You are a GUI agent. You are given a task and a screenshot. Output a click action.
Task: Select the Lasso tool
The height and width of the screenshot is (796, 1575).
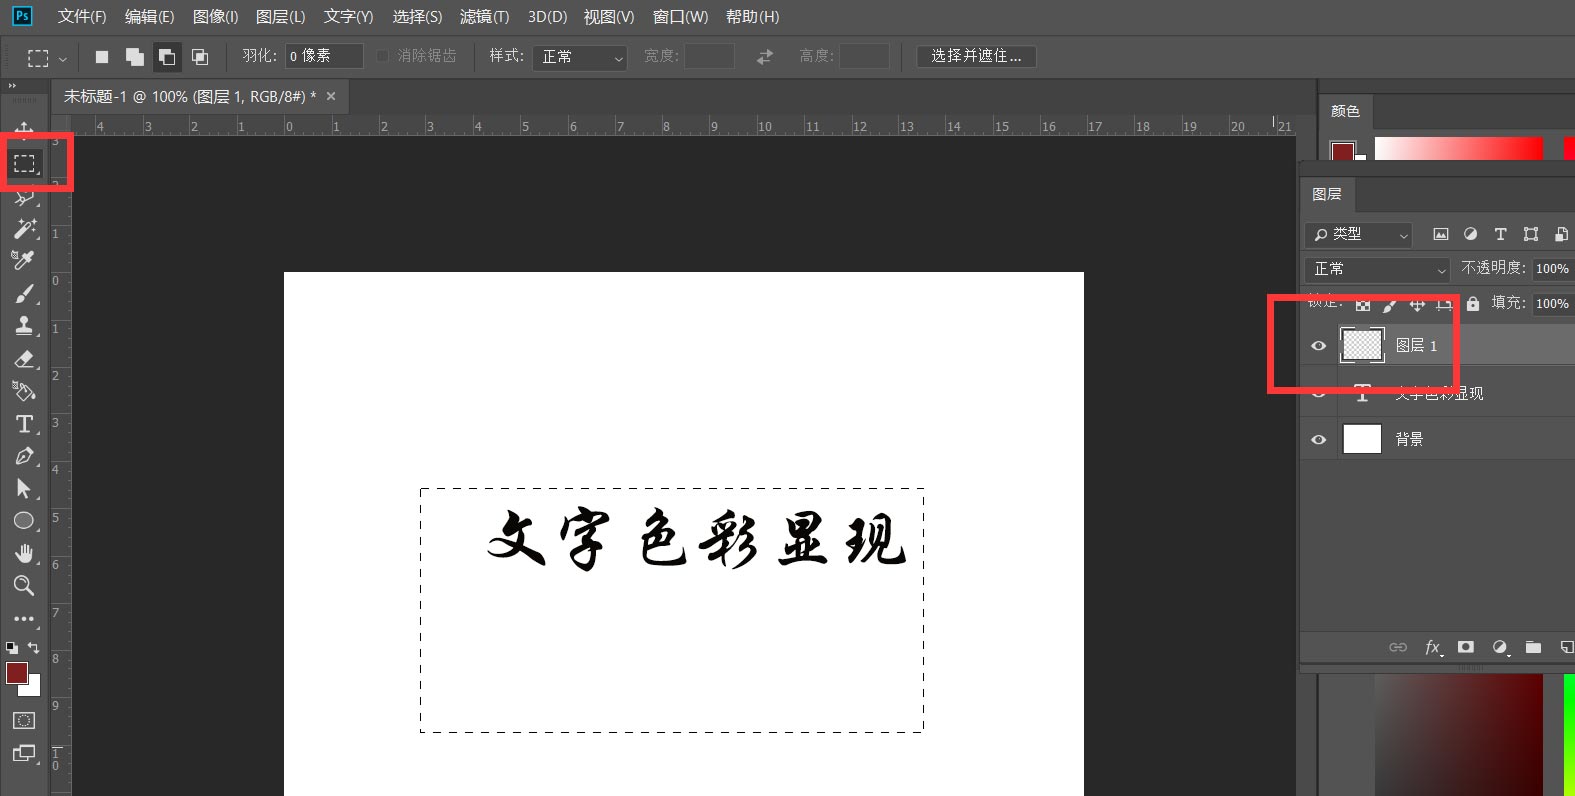[24, 197]
